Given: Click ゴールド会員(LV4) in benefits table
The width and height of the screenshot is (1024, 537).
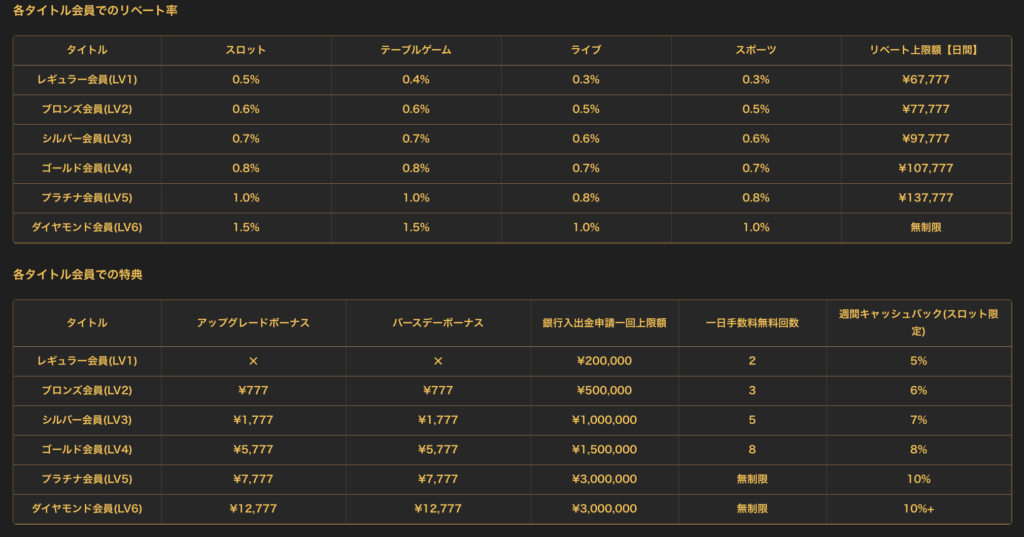Looking at the screenshot, I should click(87, 449).
